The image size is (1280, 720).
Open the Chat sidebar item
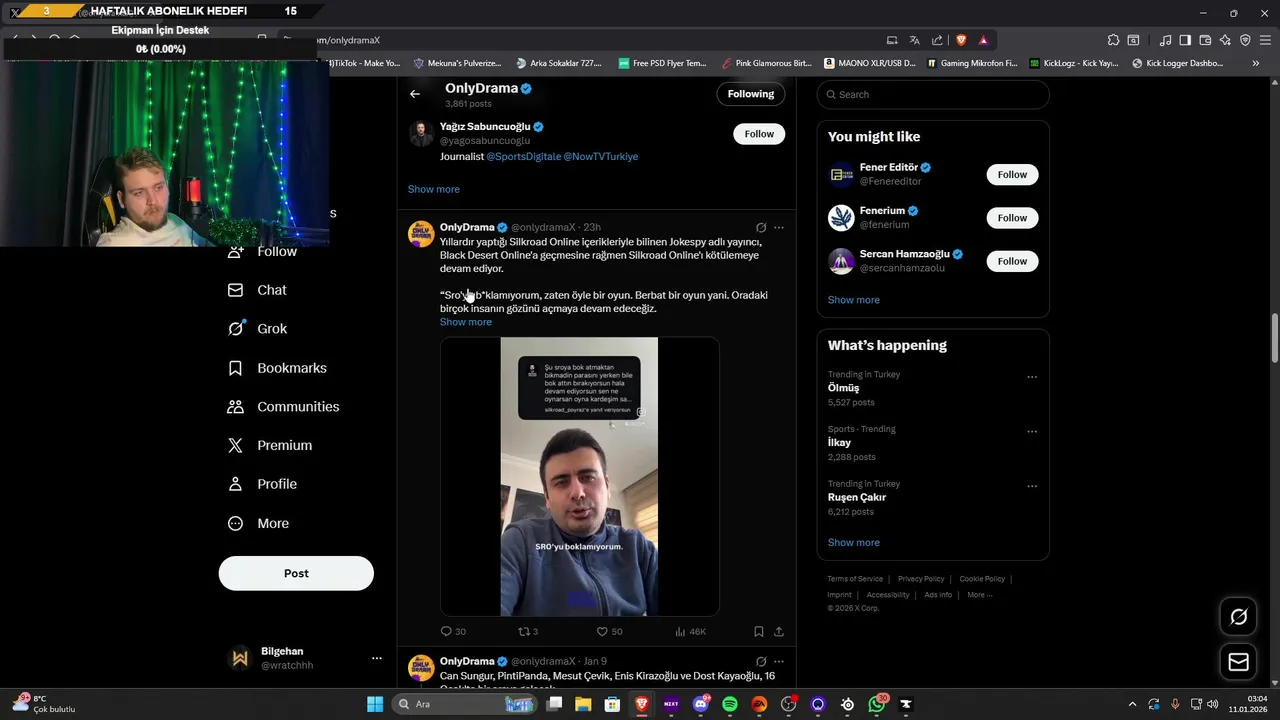coord(257,290)
